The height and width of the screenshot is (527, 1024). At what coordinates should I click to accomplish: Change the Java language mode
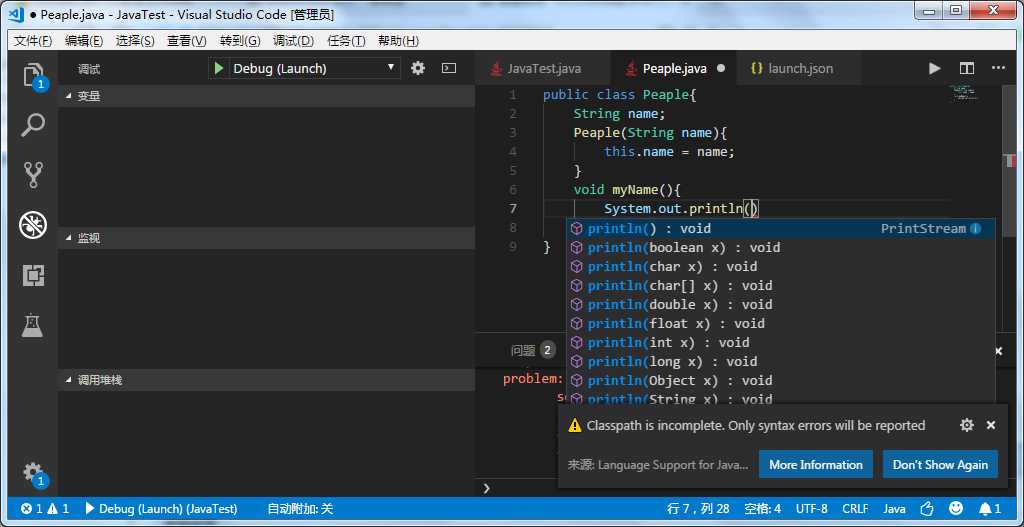click(x=894, y=508)
